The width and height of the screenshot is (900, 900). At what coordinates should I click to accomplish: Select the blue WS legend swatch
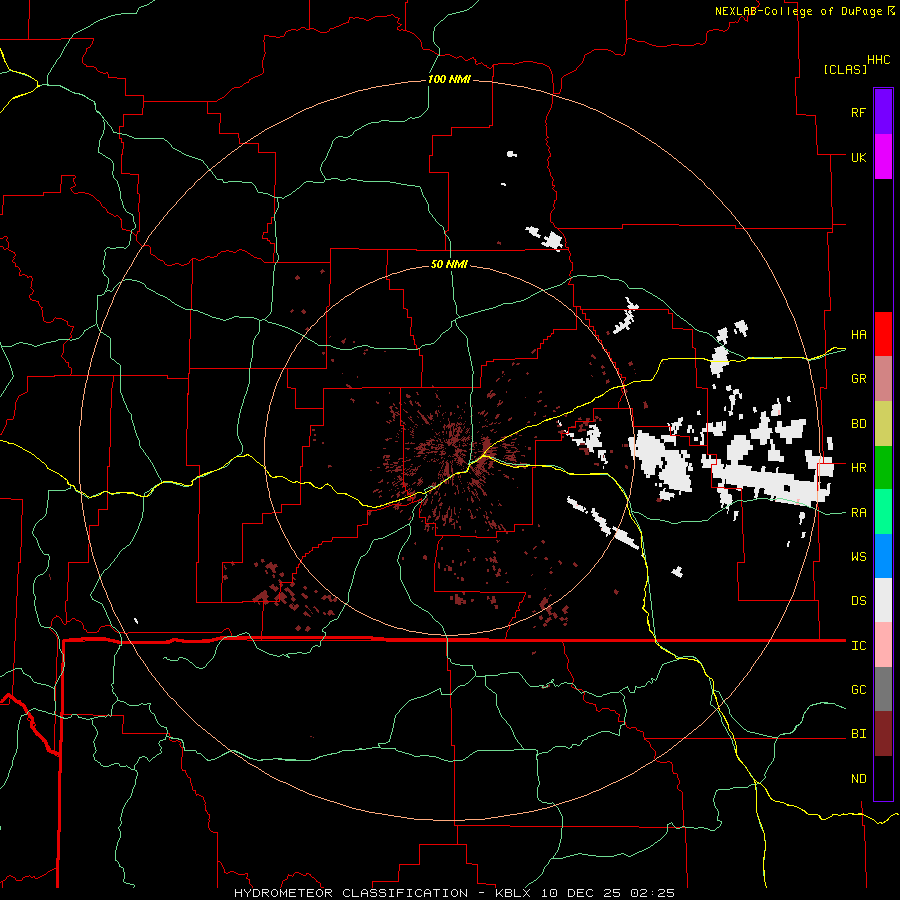coord(883,556)
